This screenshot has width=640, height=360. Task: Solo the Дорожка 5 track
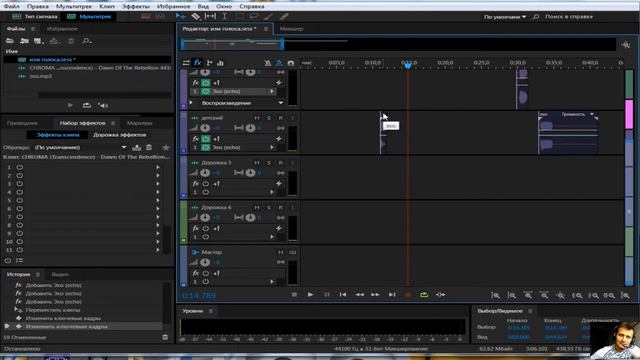(x=269, y=162)
